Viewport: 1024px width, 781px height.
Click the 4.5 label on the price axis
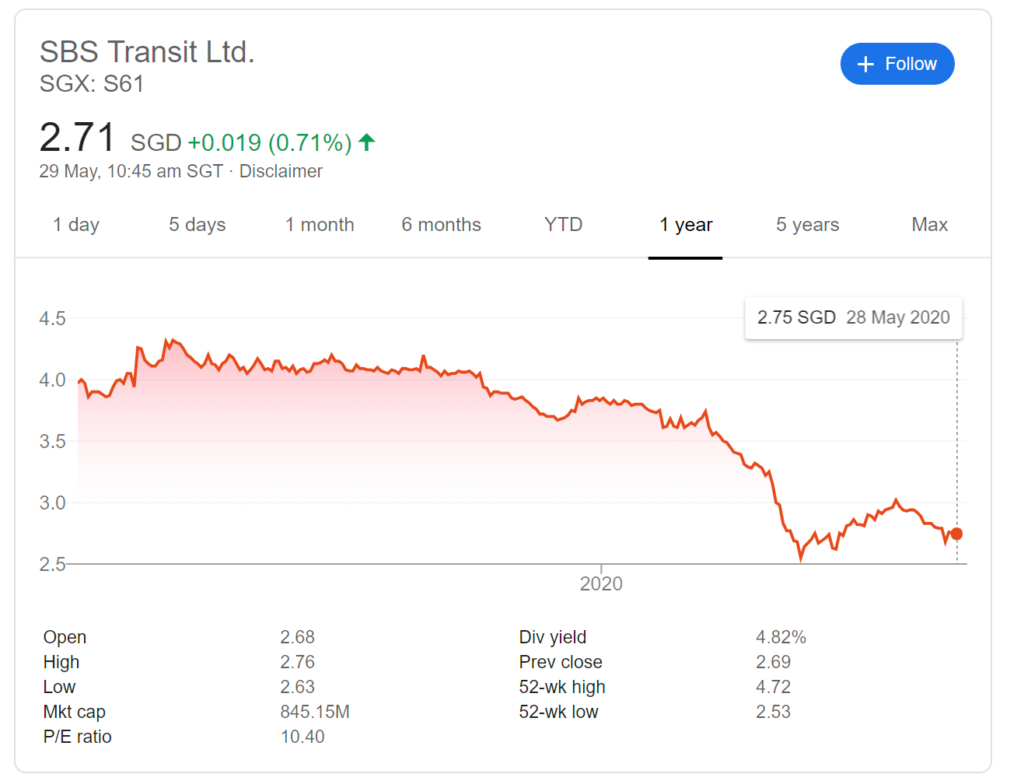point(52,319)
